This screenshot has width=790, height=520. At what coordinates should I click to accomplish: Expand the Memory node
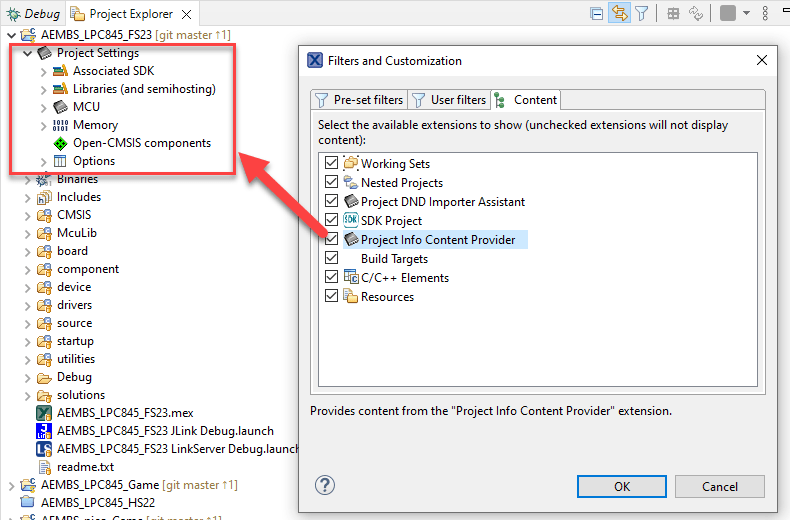[43, 125]
